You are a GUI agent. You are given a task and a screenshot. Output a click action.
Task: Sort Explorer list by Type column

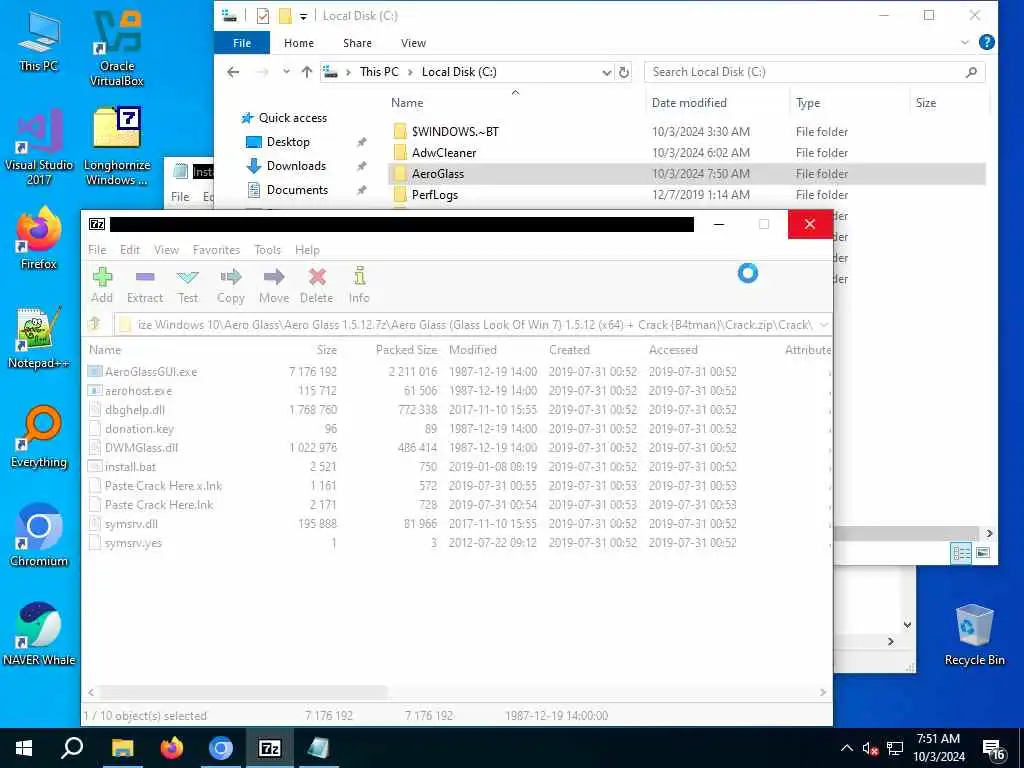[x=808, y=103]
